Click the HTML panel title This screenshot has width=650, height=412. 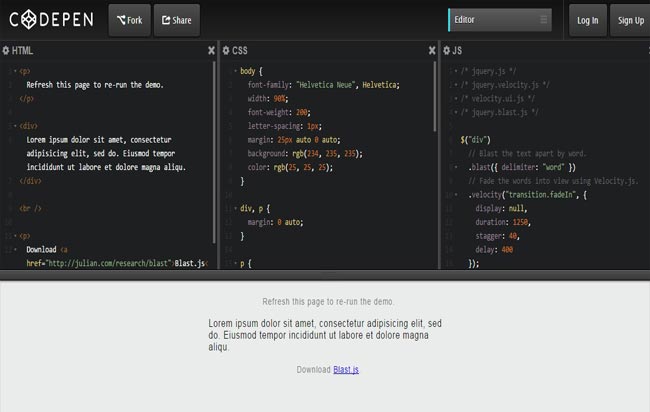pyautogui.click(x=22, y=51)
